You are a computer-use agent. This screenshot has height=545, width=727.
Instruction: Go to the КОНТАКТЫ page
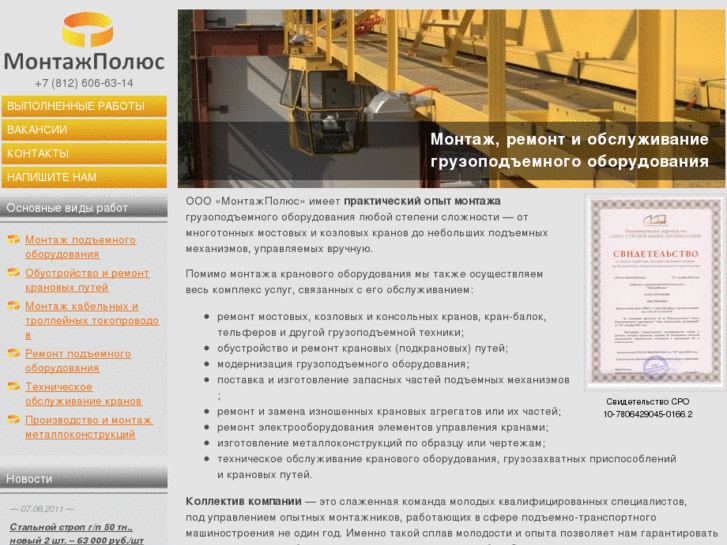click(x=84, y=154)
